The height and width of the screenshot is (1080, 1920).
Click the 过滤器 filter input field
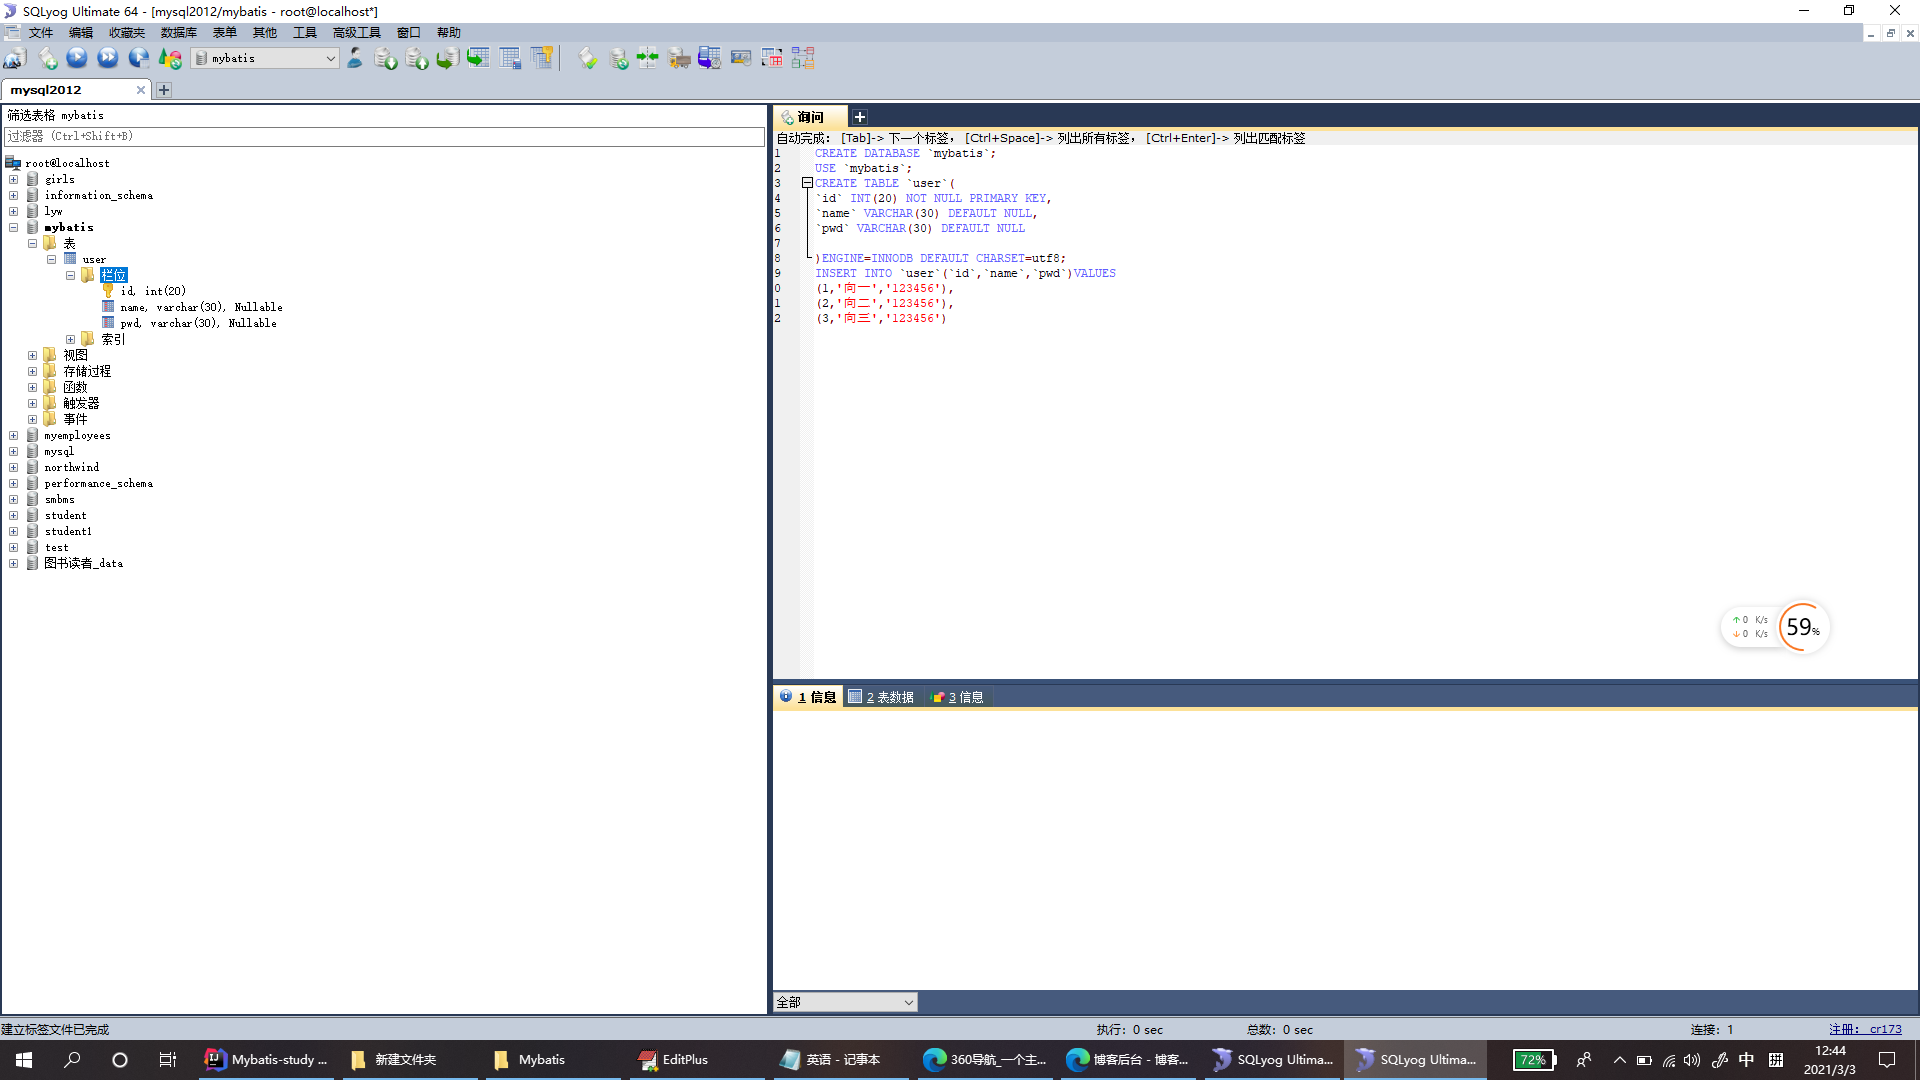pos(384,136)
